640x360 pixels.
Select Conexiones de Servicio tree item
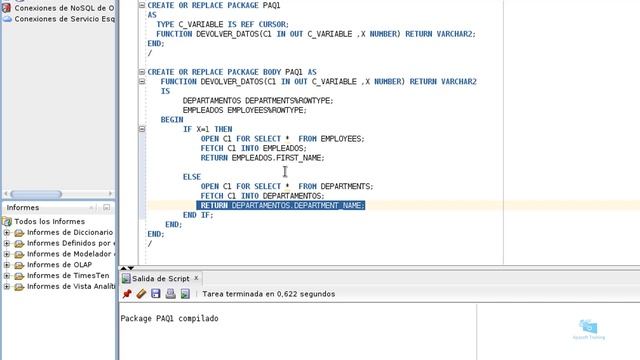coord(64,19)
